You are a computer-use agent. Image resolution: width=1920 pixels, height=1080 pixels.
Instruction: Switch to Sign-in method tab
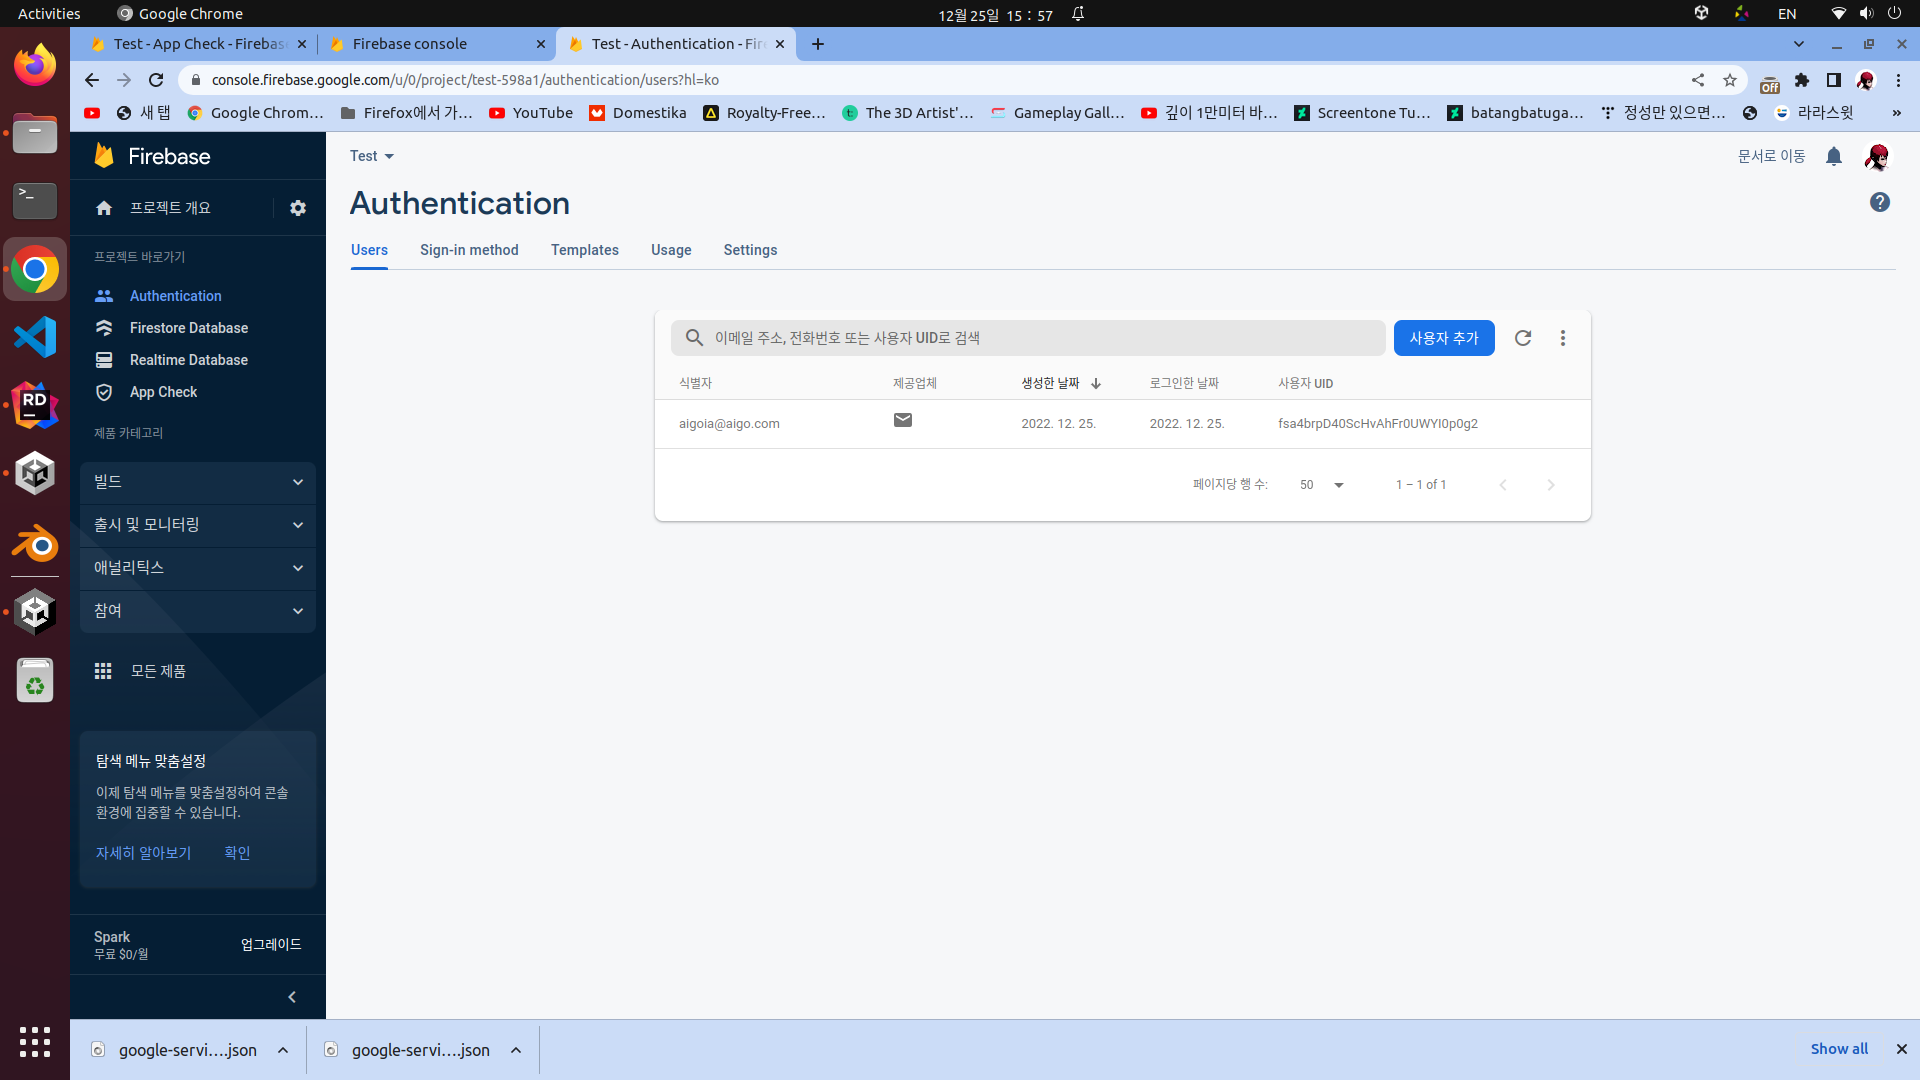(x=469, y=250)
